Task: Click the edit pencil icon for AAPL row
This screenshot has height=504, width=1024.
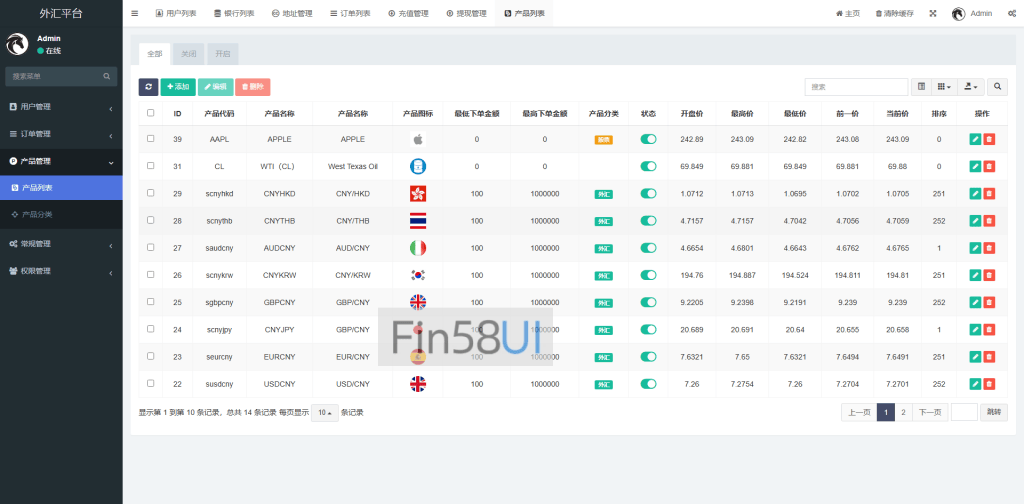Action: coord(975,140)
